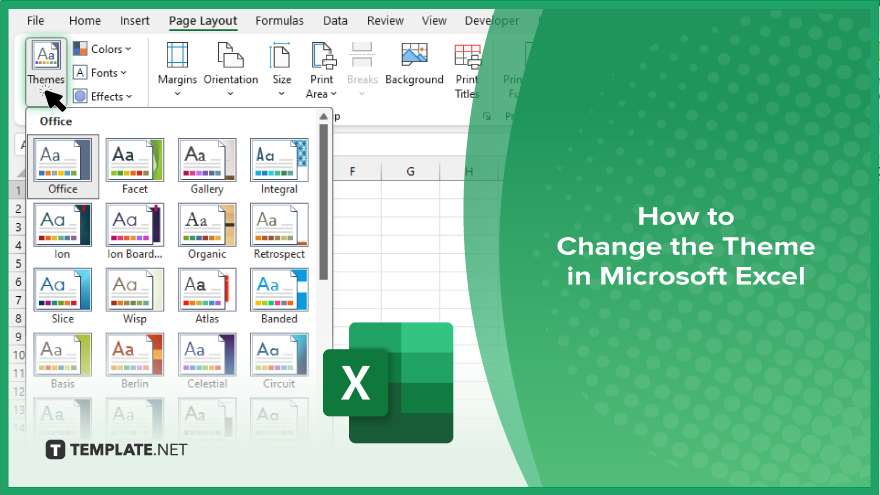Open the Themes gallery button

46,72
